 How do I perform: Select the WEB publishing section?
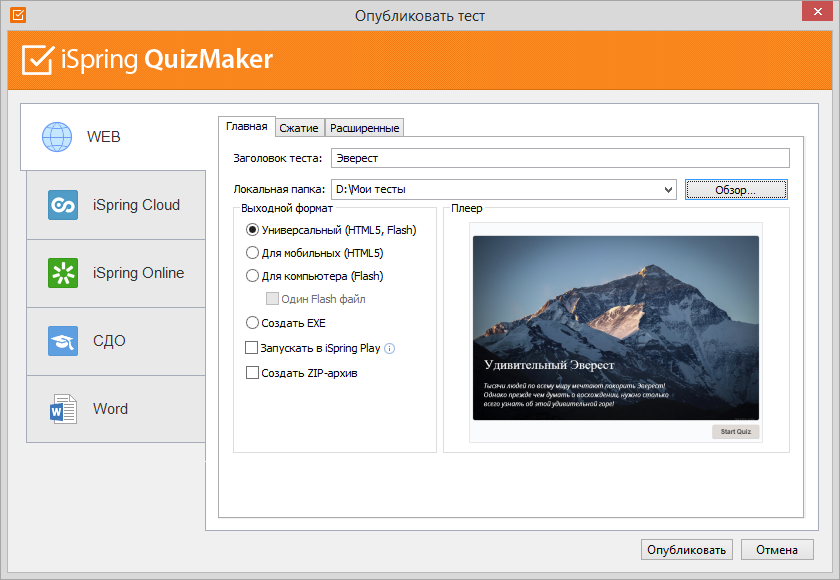pyautogui.click(x=113, y=137)
